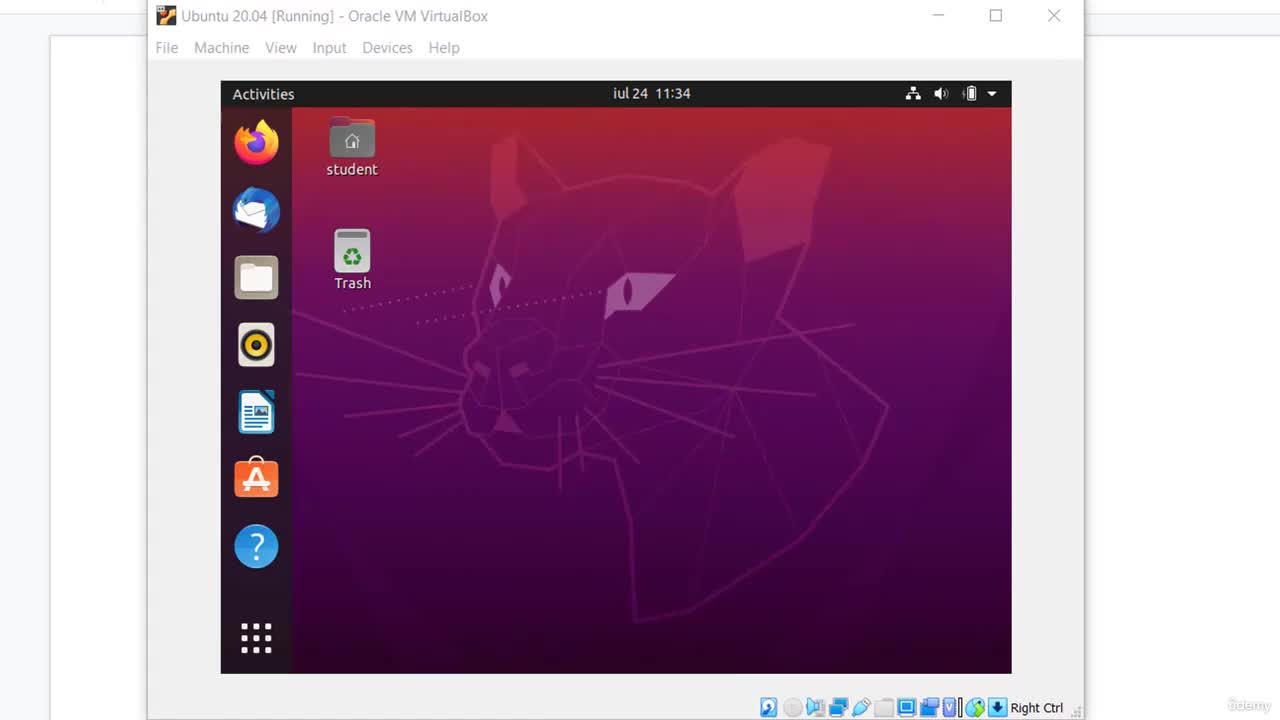Open the Devices menu

point(387,48)
